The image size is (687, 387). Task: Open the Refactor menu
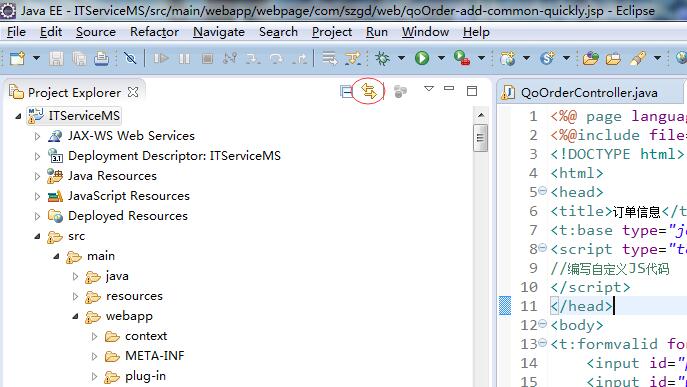click(x=154, y=32)
